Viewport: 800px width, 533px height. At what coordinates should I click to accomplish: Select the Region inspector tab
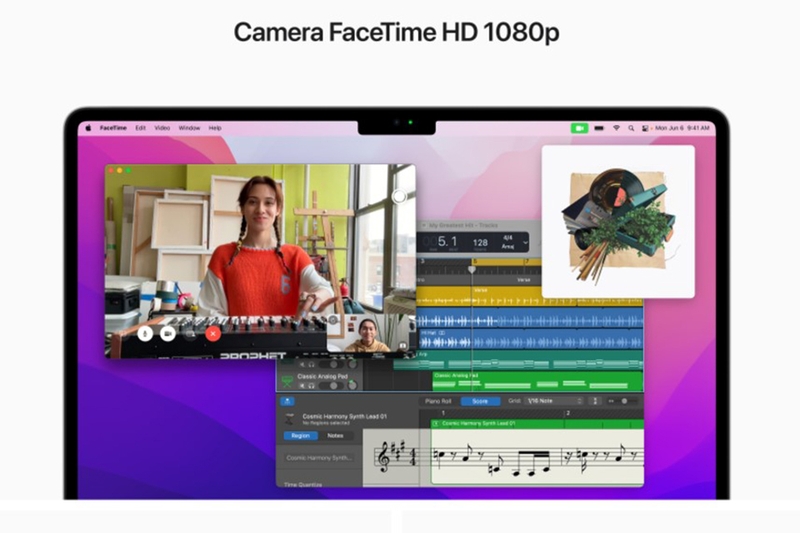coord(301,436)
